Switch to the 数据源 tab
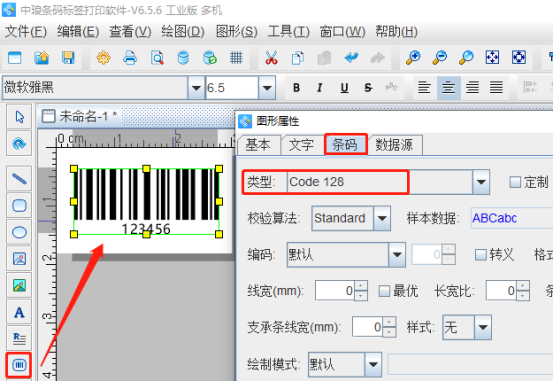The image size is (554, 381). point(394,145)
